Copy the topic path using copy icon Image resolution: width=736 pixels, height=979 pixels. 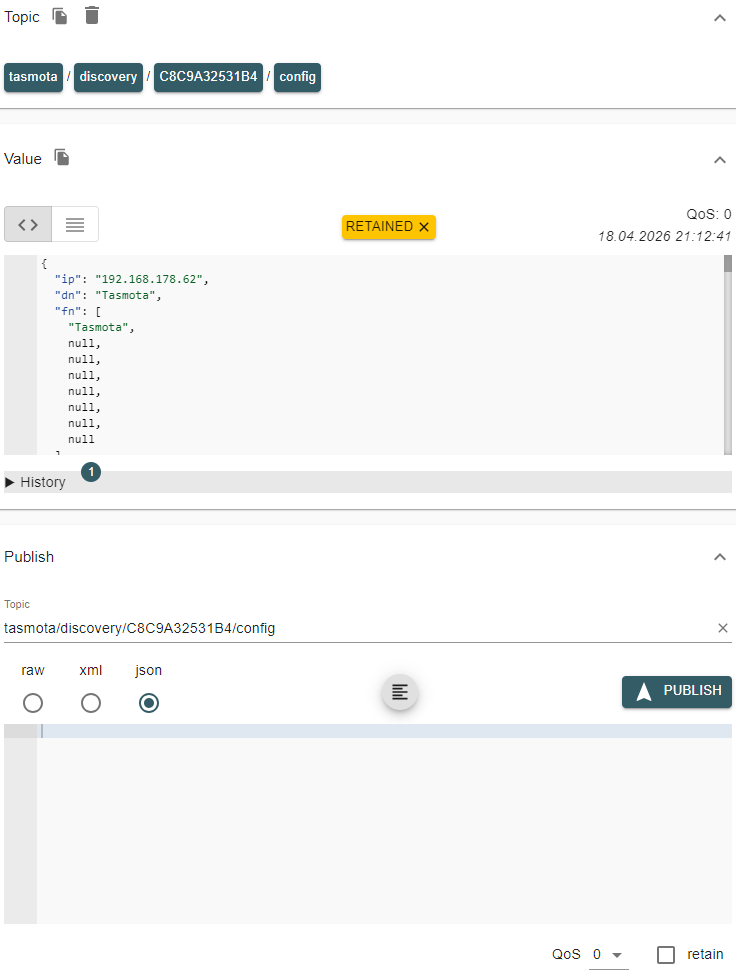point(58,16)
